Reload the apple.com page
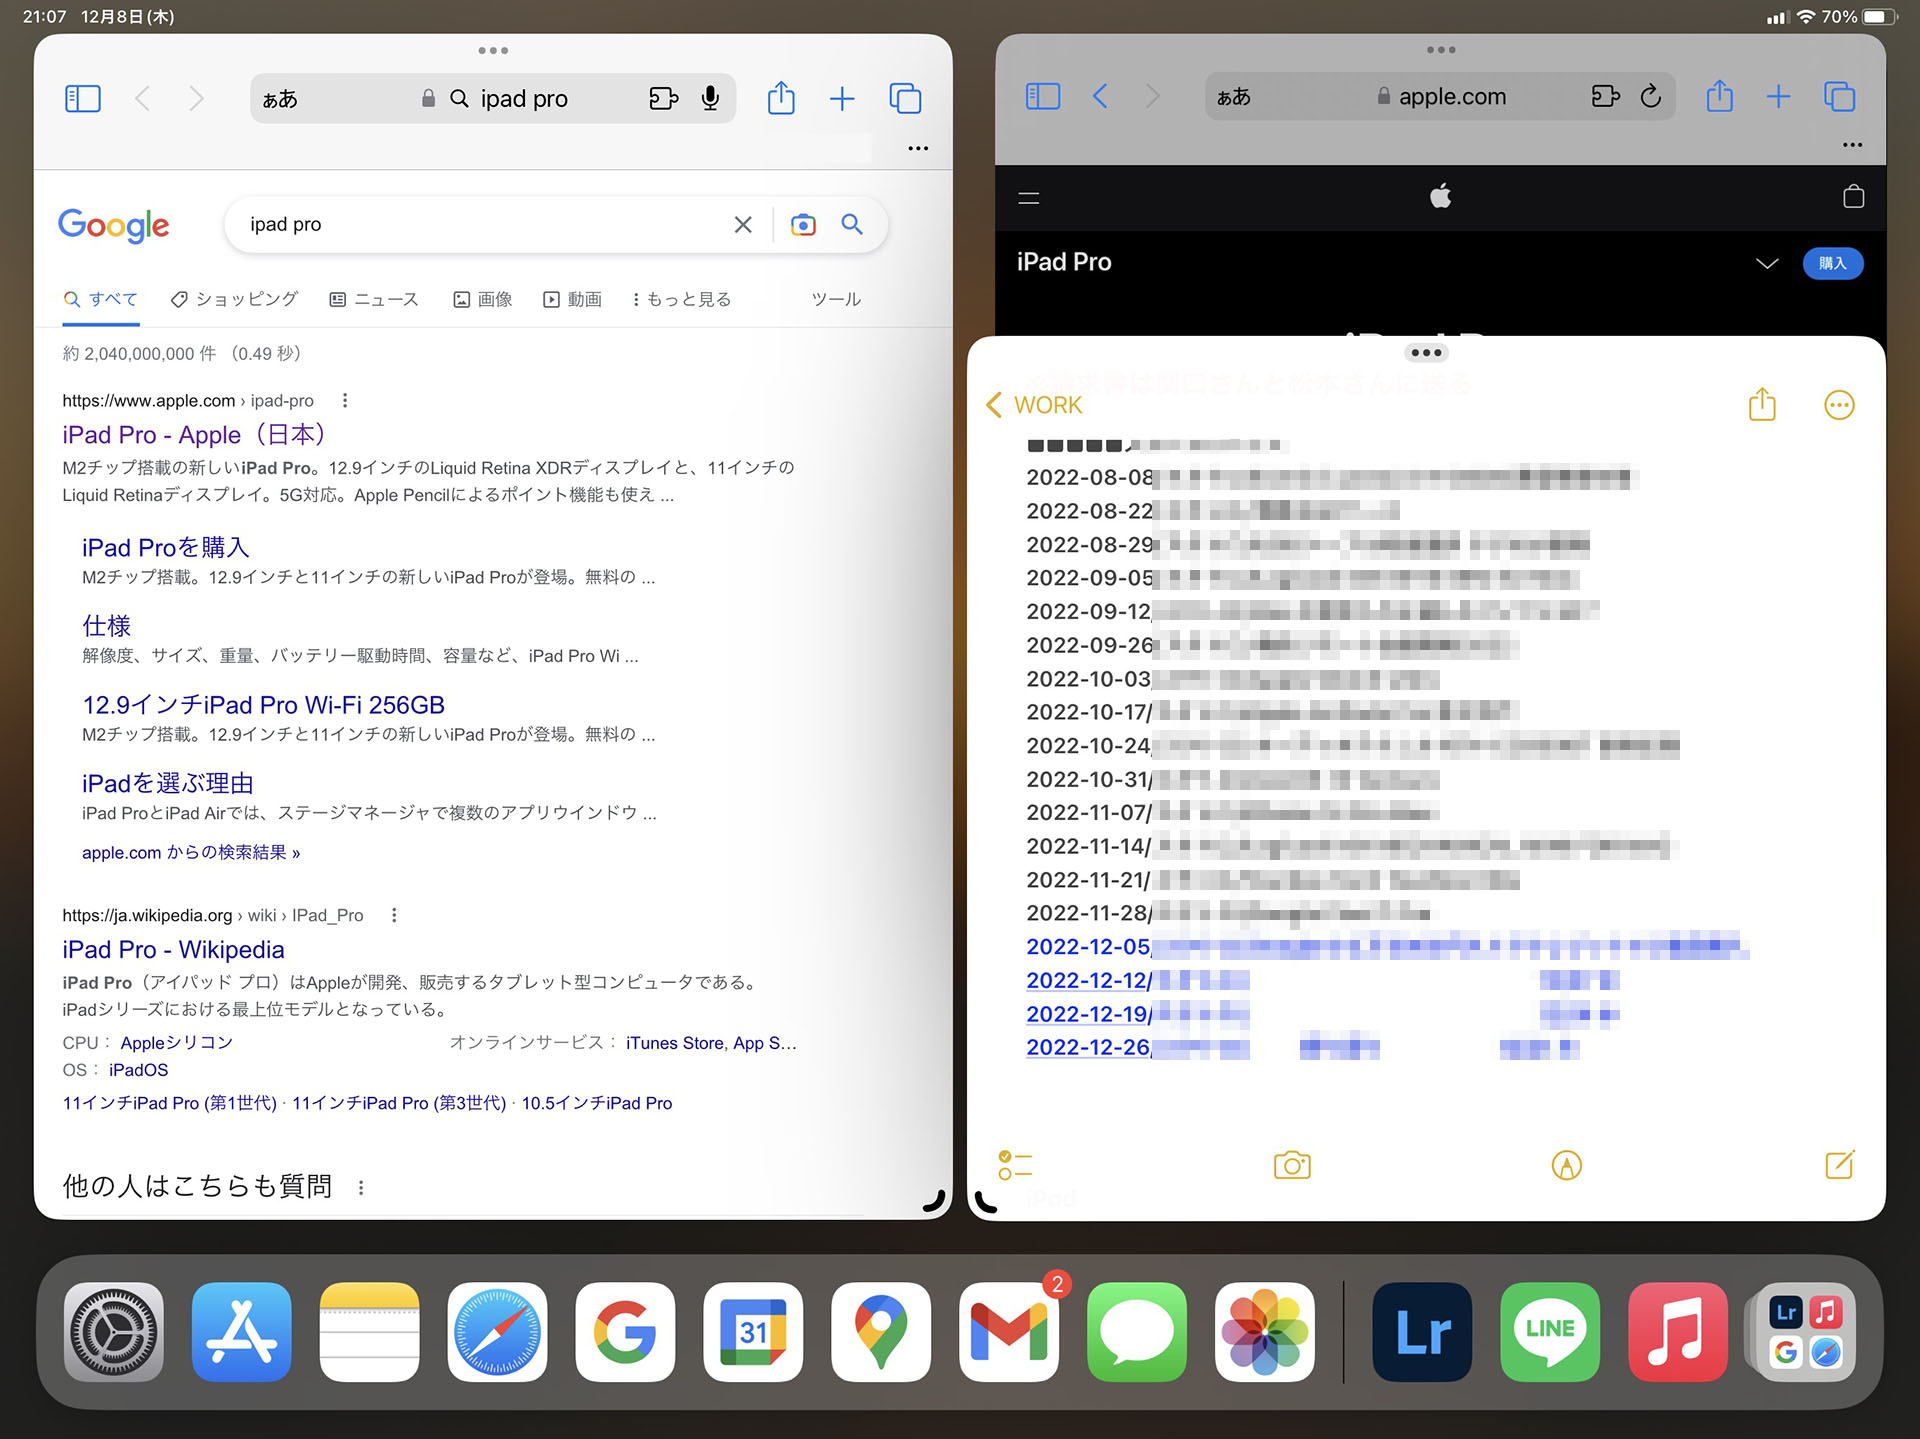1920x1439 pixels. pyautogui.click(x=1651, y=96)
